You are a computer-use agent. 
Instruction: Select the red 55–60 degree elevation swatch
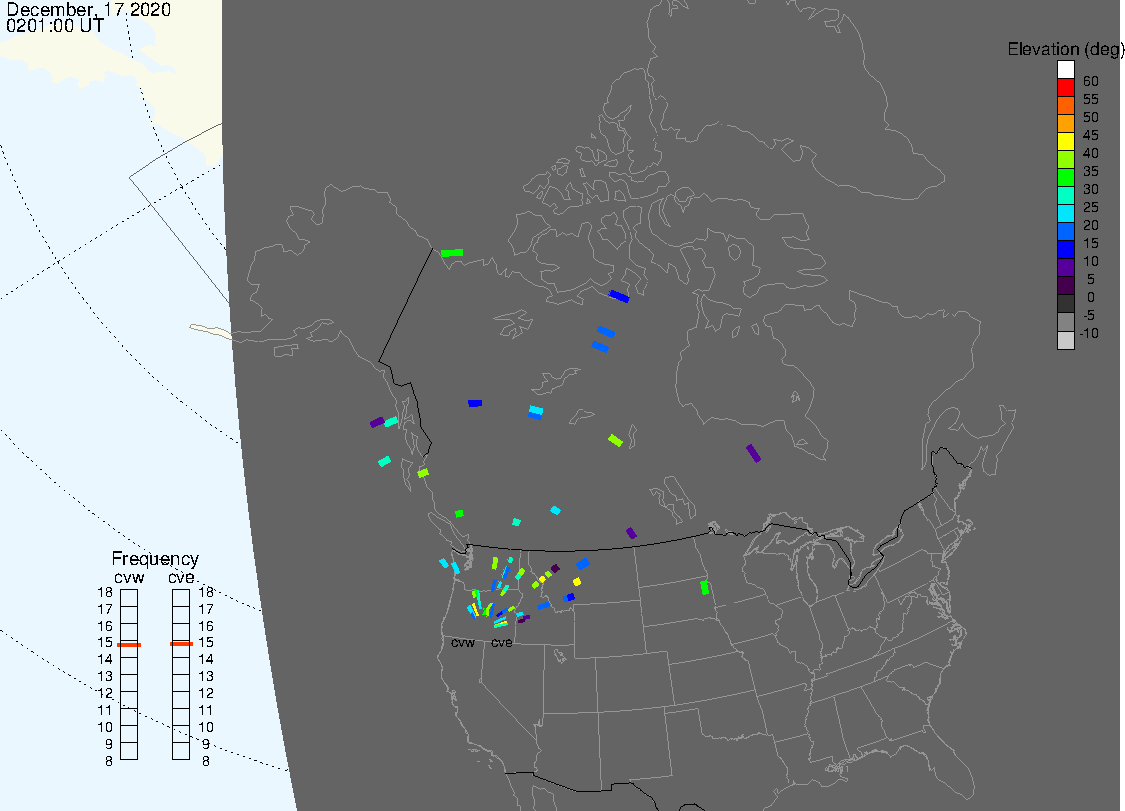[1065, 88]
